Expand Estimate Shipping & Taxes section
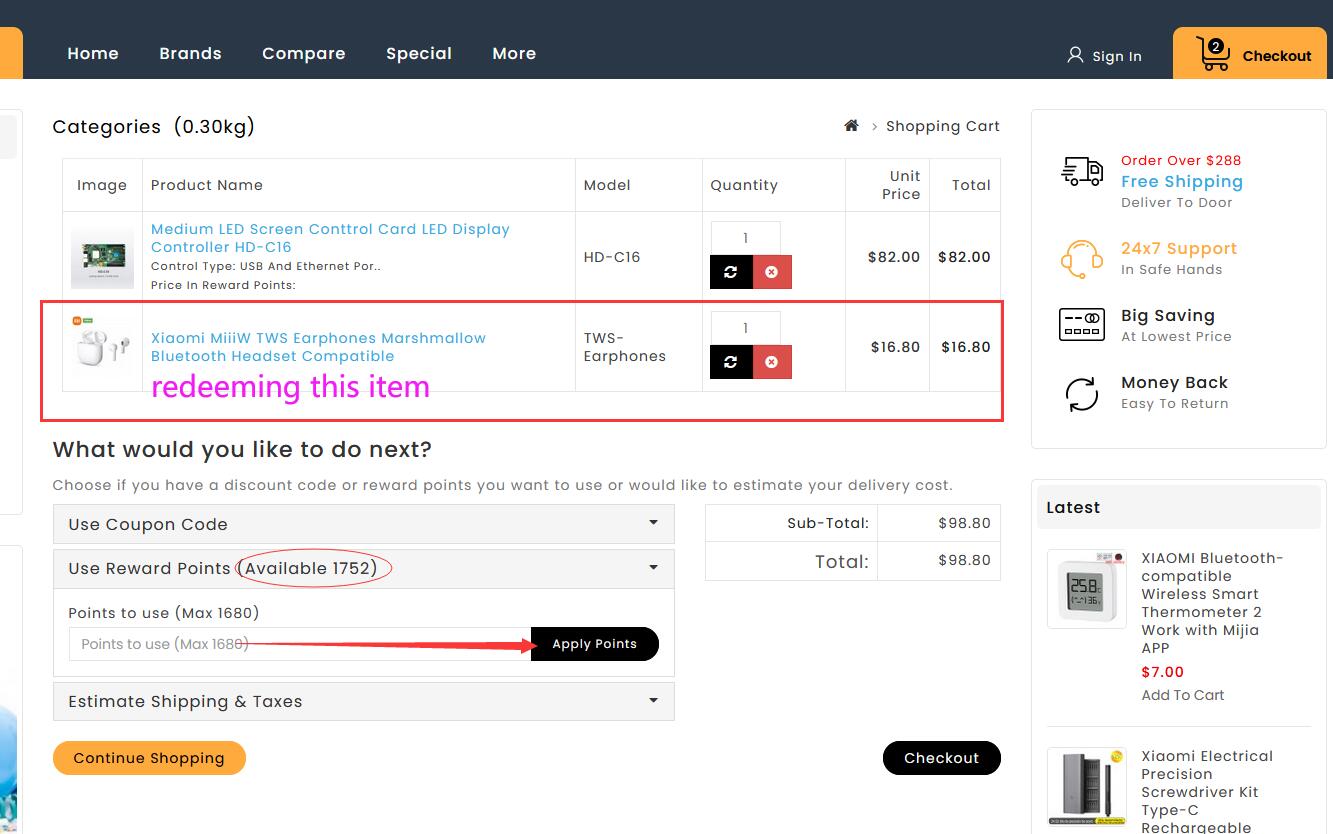 (364, 701)
